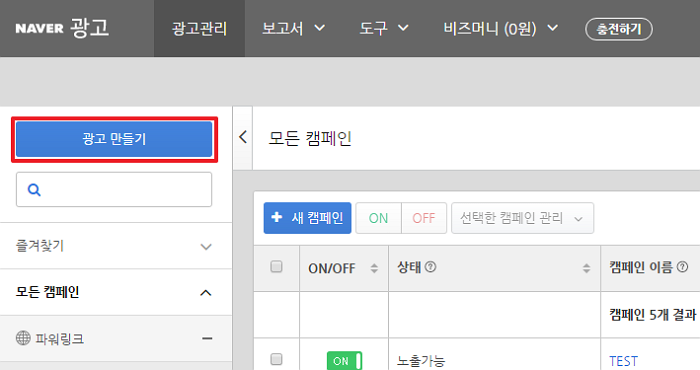Click the NAVER 광고 logo
This screenshot has height=370, width=700.
(x=62, y=28)
